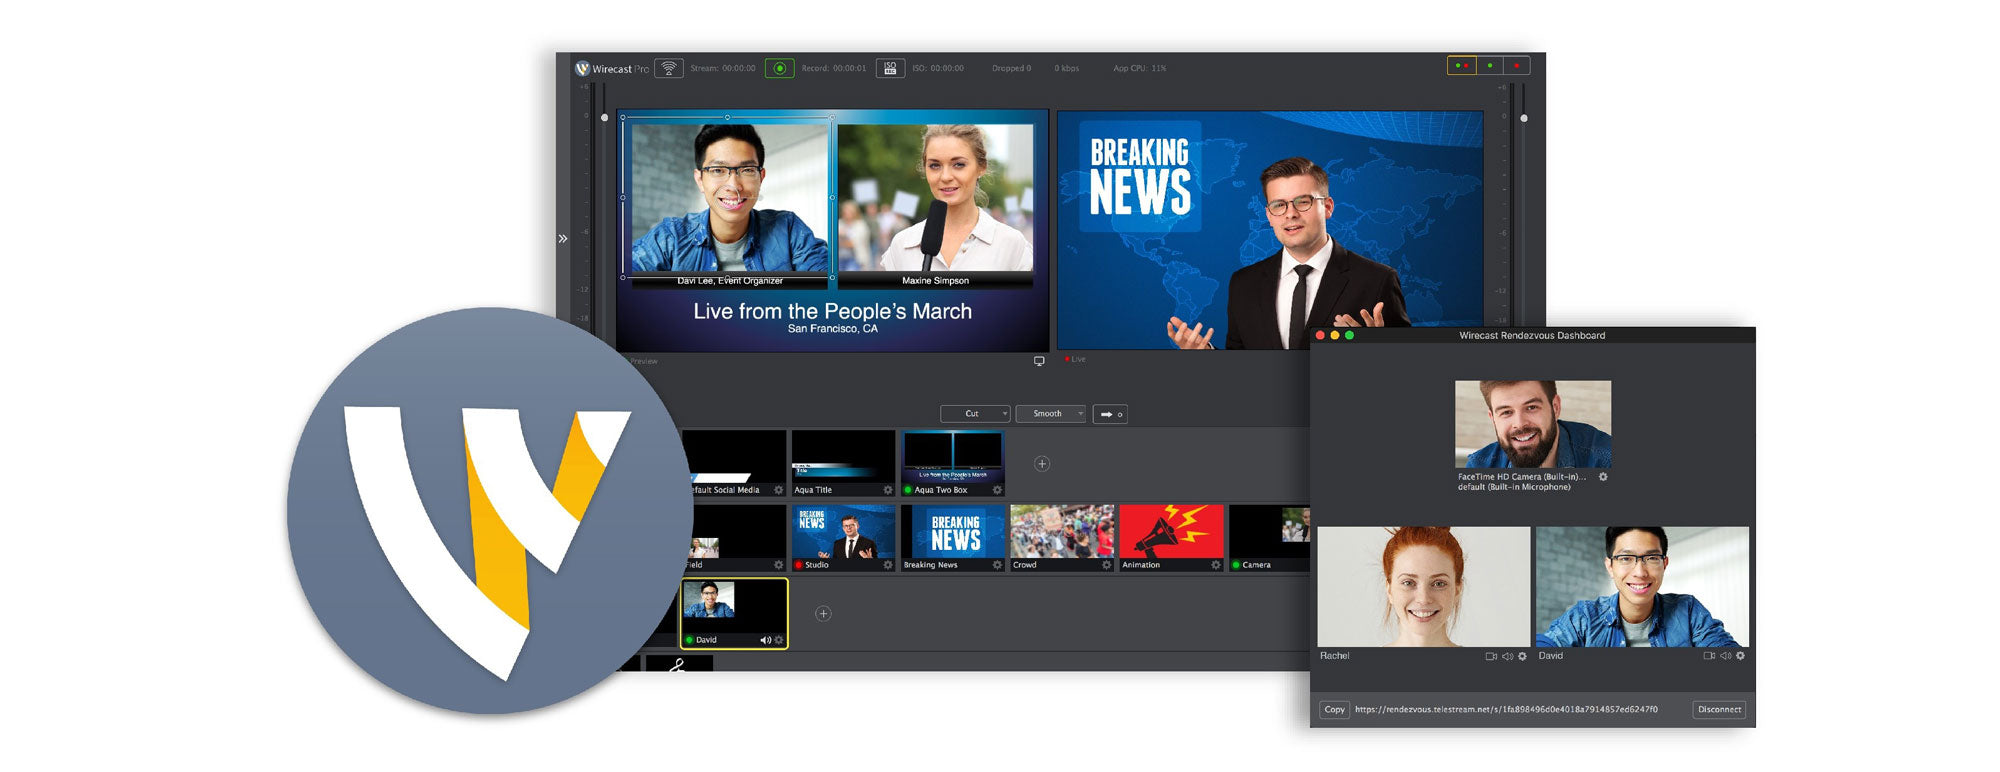The height and width of the screenshot is (772, 2000).
Task: Select the preview-and-live dual layout button
Action: [1462, 66]
